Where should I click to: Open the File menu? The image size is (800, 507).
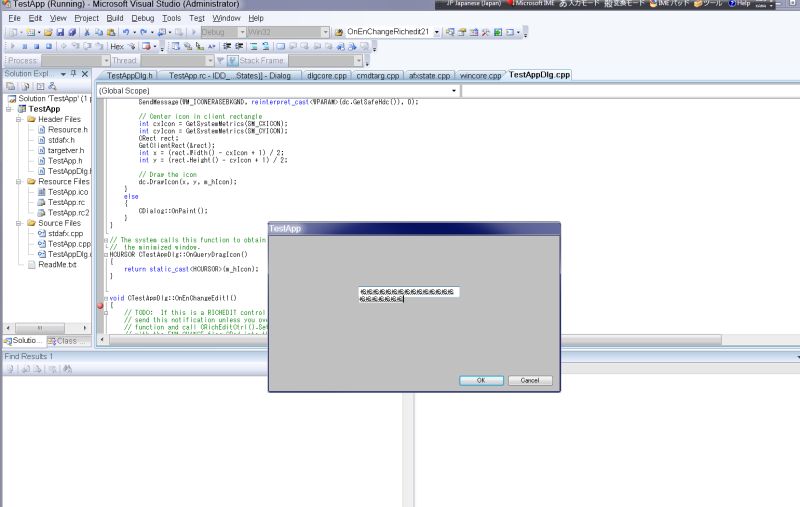[14, 18]
